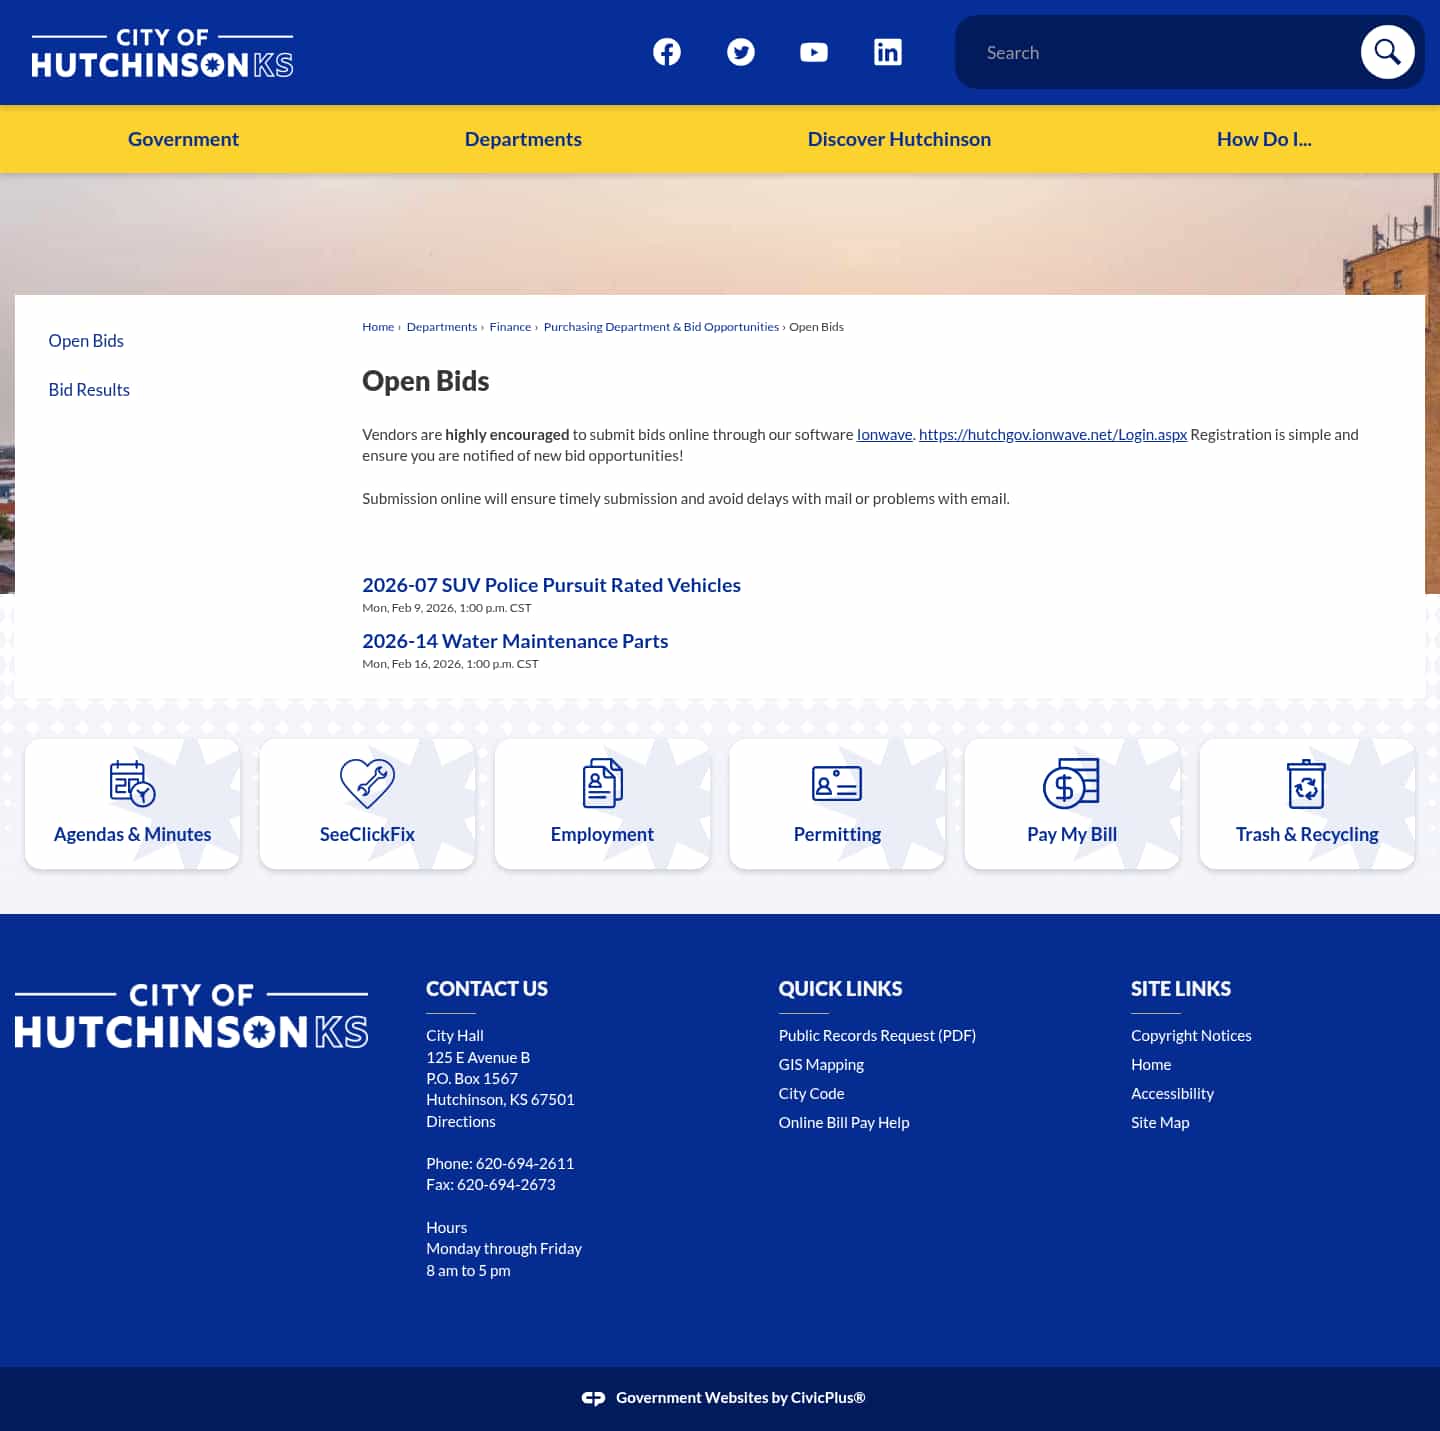This screenshot has height=1431, width=1440.
Task: Open the Discover Hutchinson dropdown
Action: coord(898,138)
